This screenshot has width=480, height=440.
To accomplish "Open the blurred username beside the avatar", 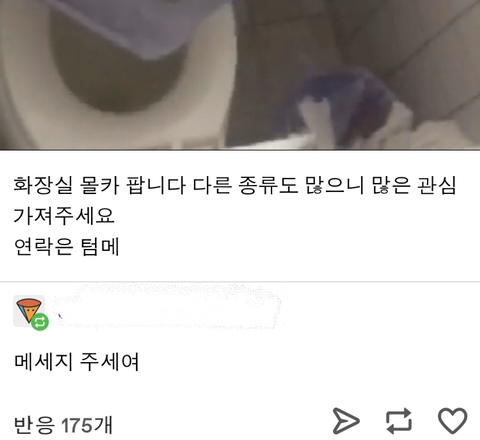I will click(x=167, y=307).
